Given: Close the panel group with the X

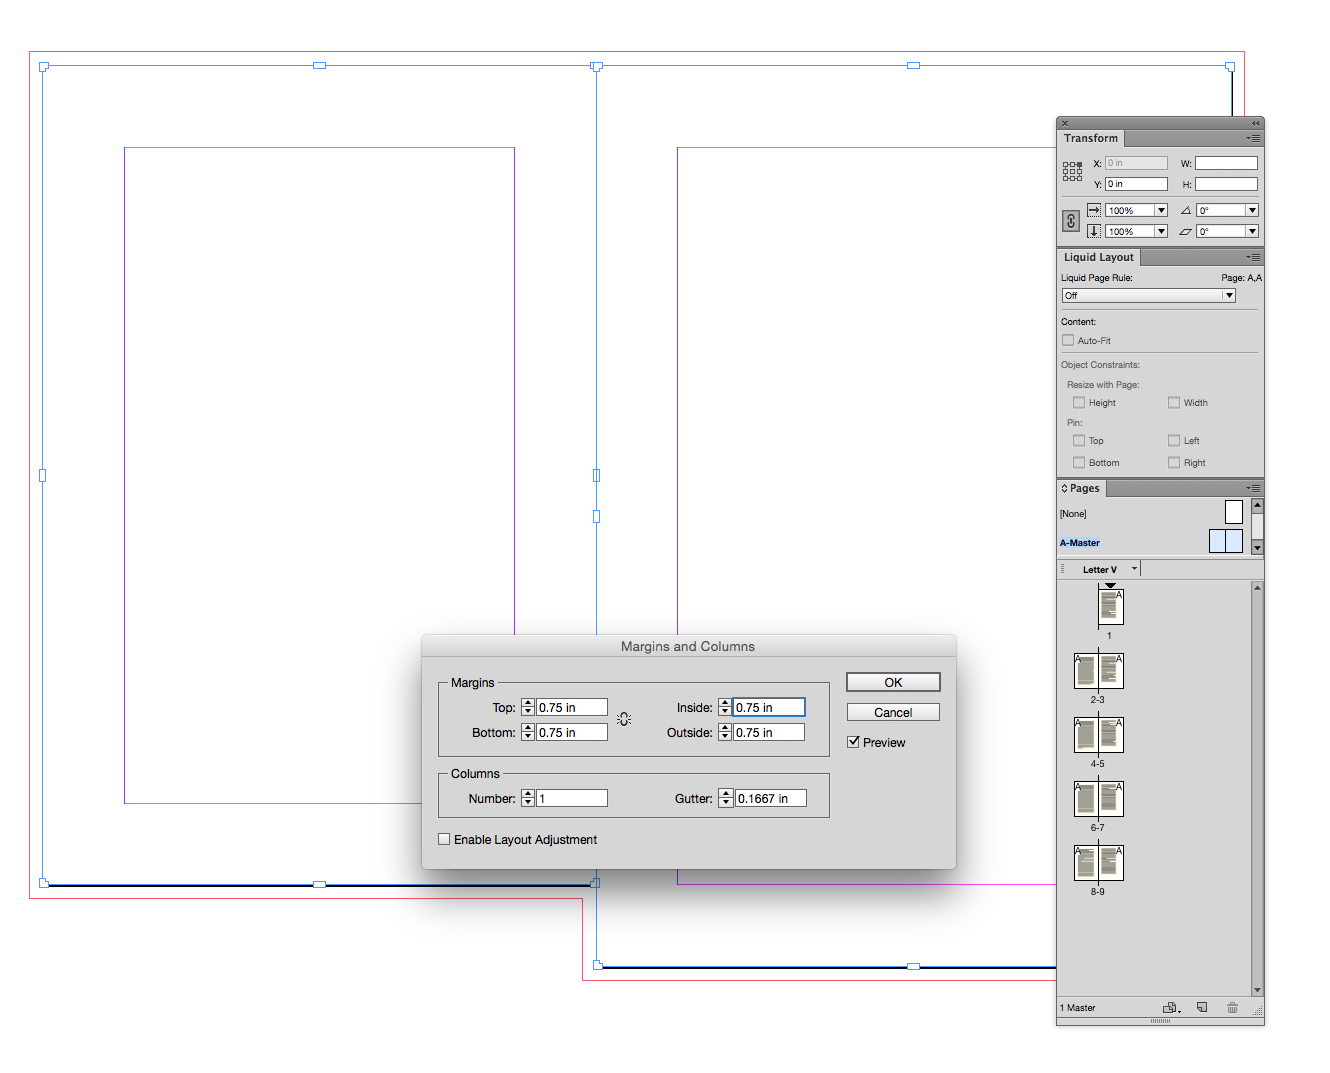Looking at the screenshot, I should point(1065,123).
